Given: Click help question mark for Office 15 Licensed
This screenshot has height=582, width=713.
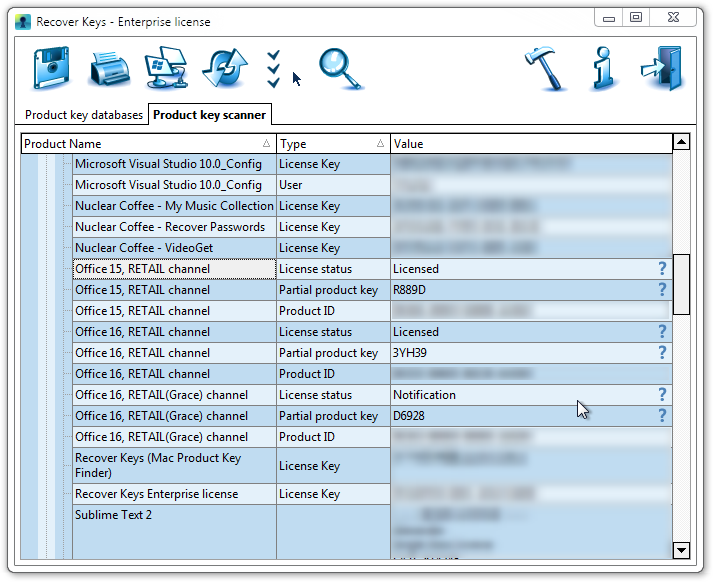Looking at the screenshot, I should click(662, 268).
